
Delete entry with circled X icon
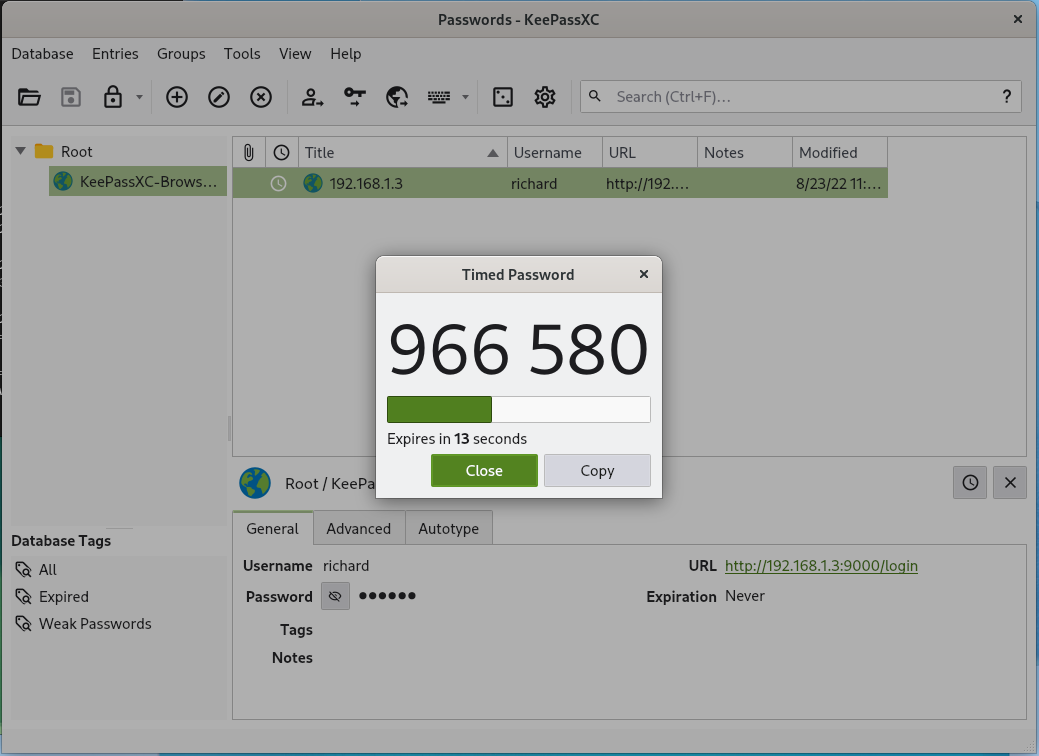pyautogui.click(x=261, y=97)
